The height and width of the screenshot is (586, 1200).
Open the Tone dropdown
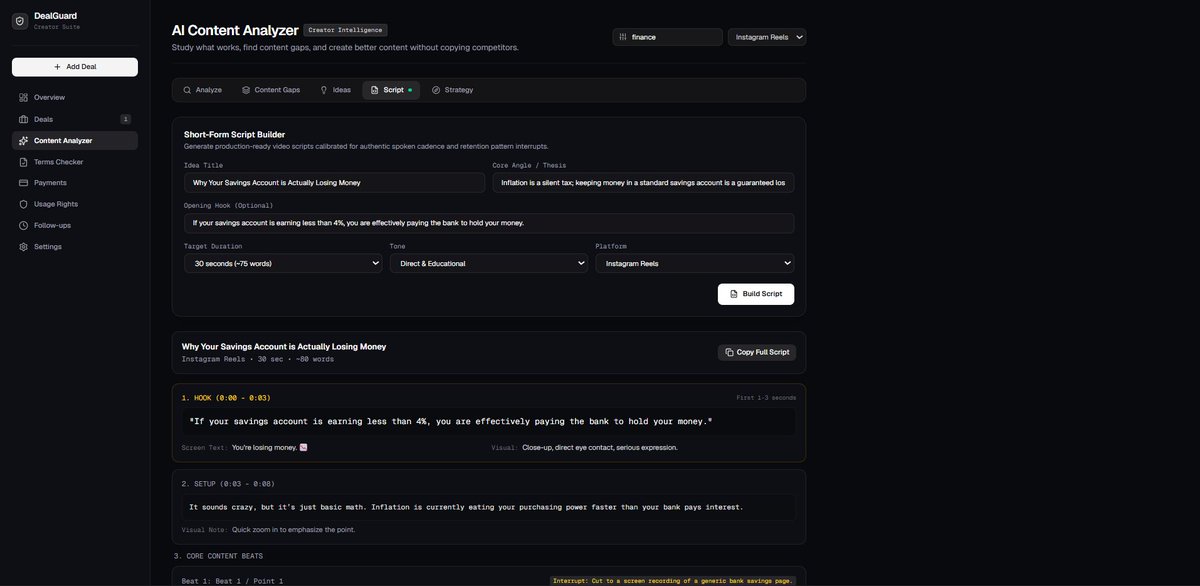[489, 263]
